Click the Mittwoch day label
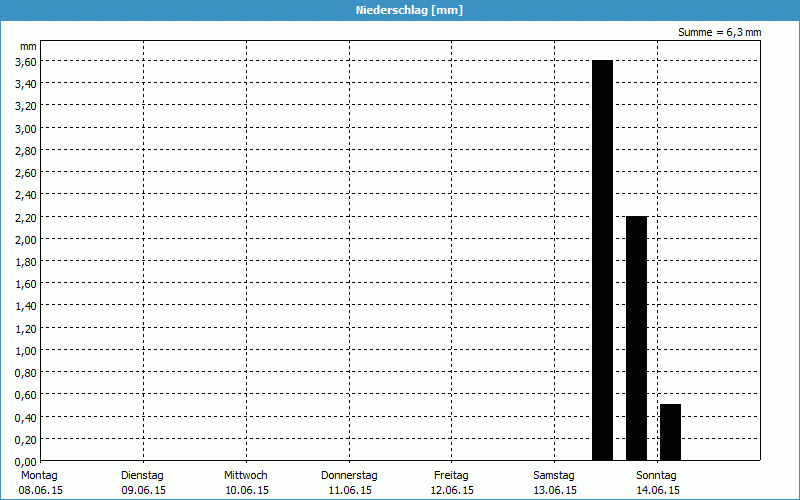 245,475
